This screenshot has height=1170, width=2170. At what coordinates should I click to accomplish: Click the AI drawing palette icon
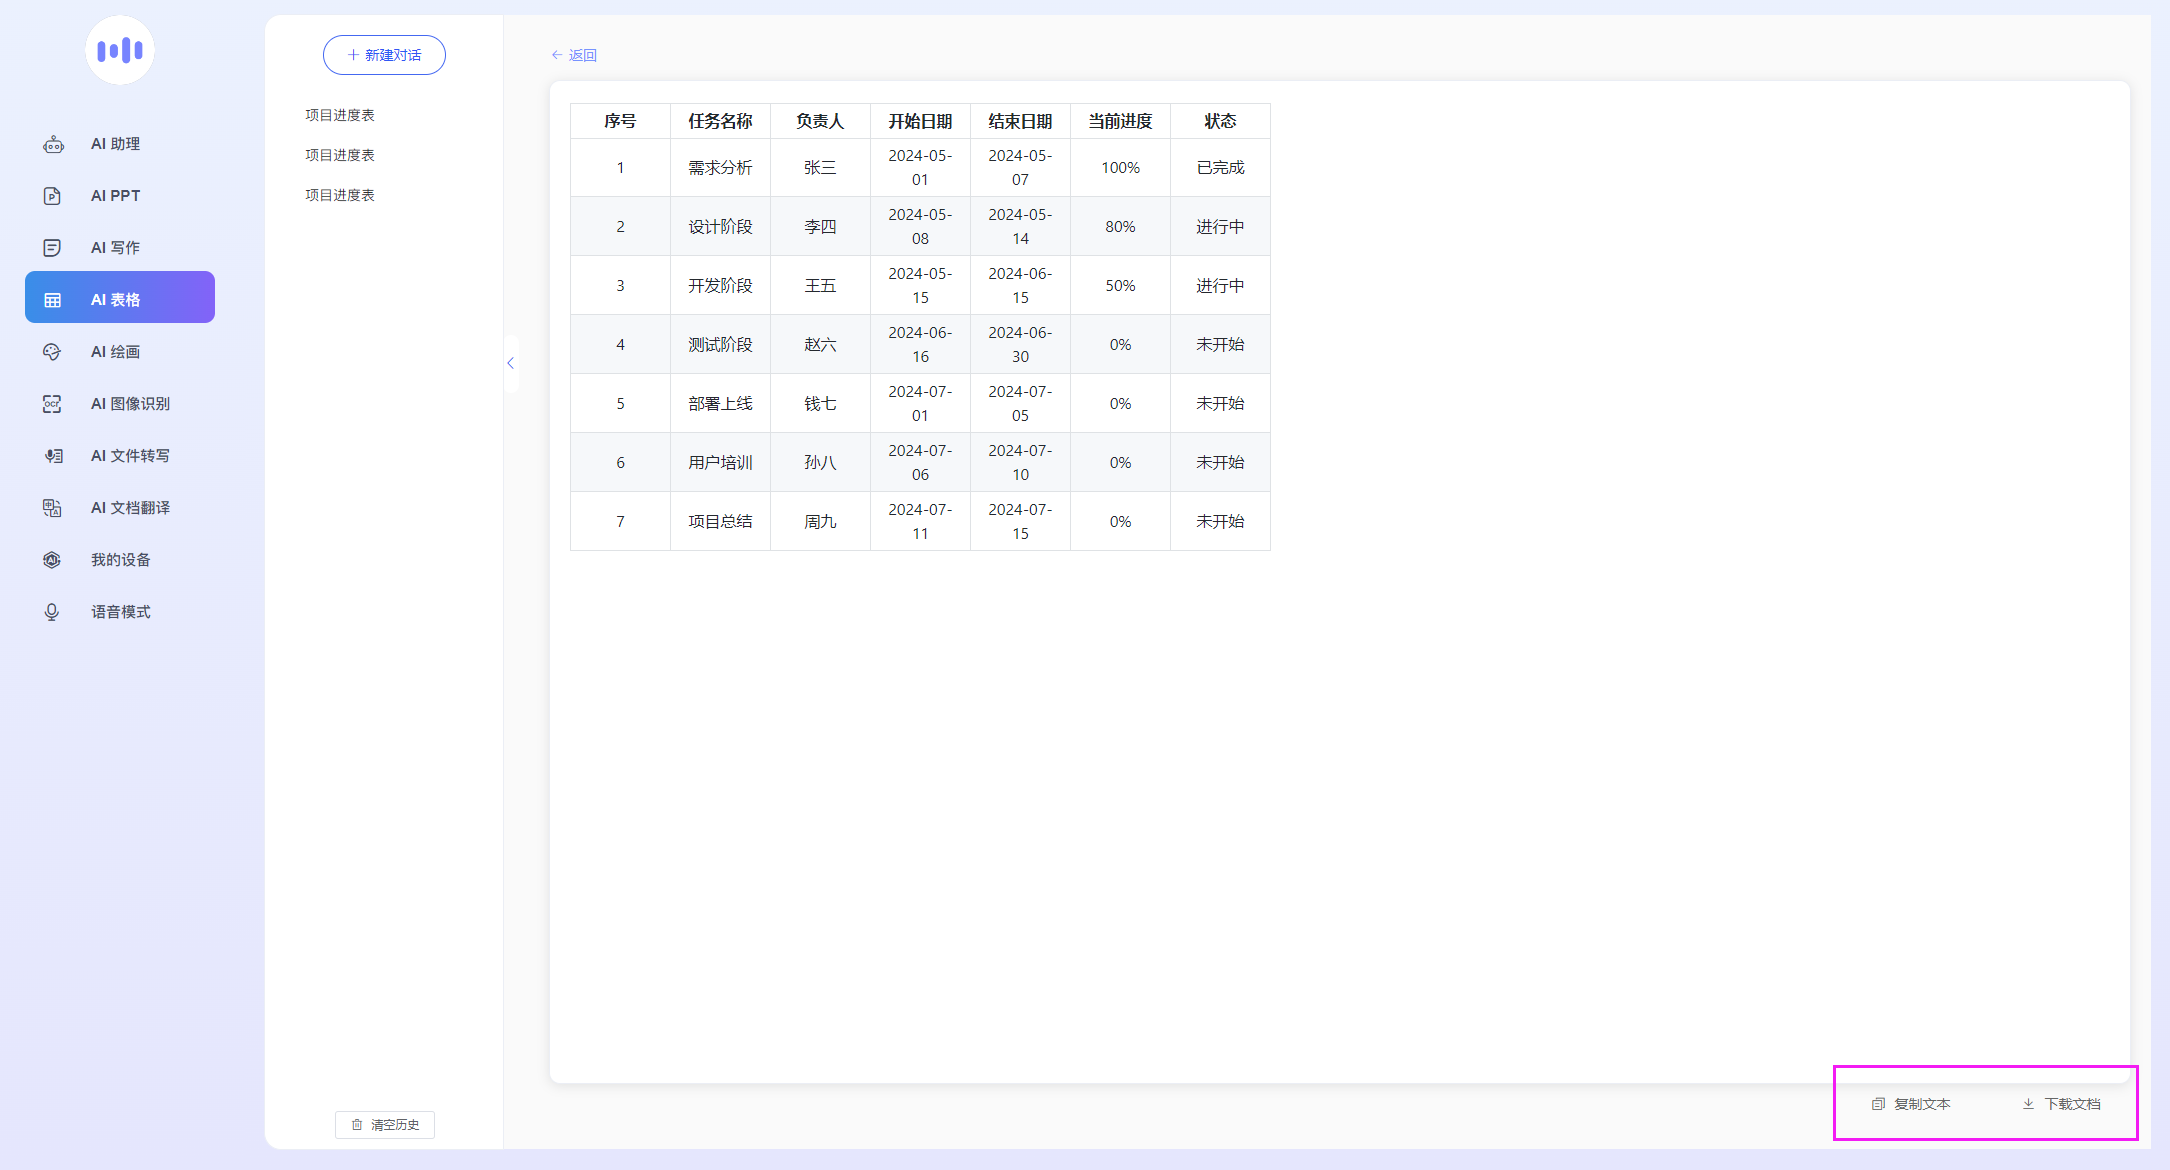tap(53, 352)
